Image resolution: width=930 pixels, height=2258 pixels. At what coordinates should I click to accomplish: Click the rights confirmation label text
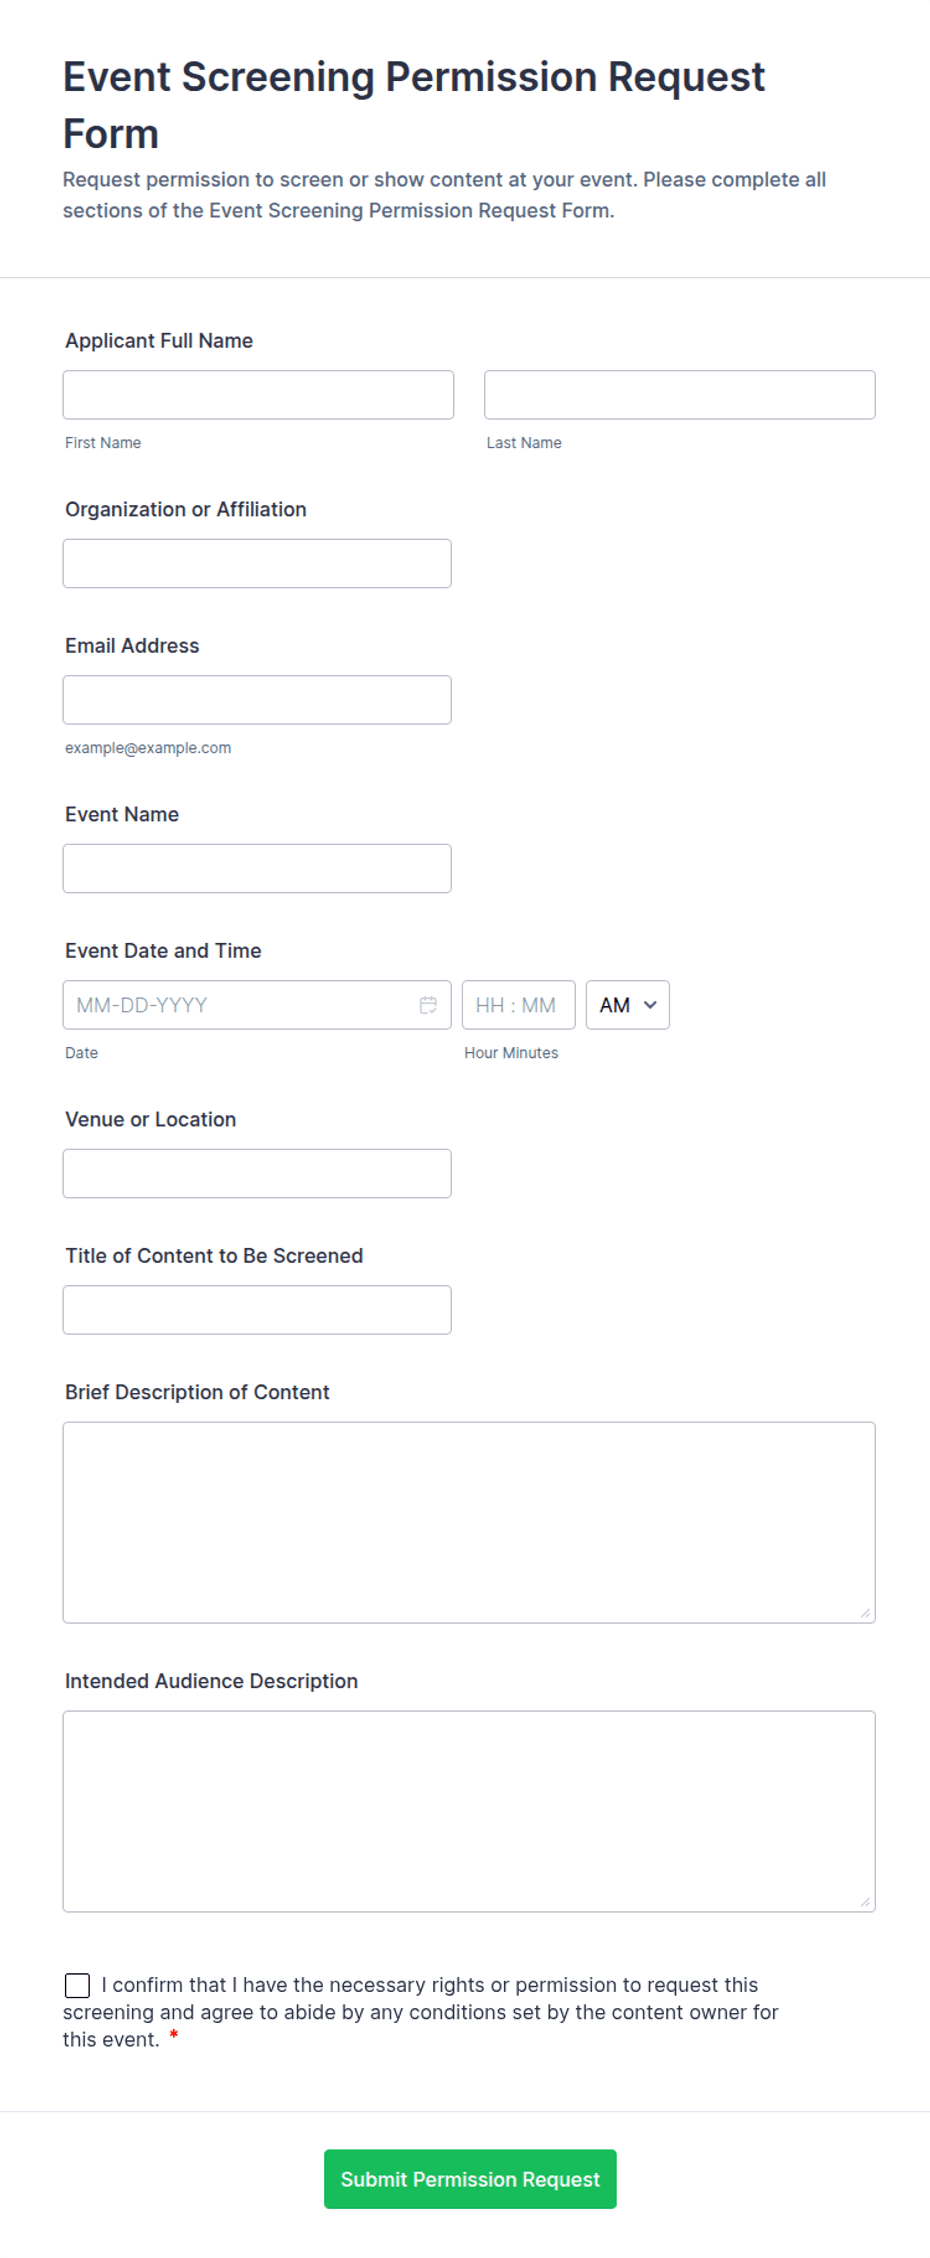coord(420,2012)
